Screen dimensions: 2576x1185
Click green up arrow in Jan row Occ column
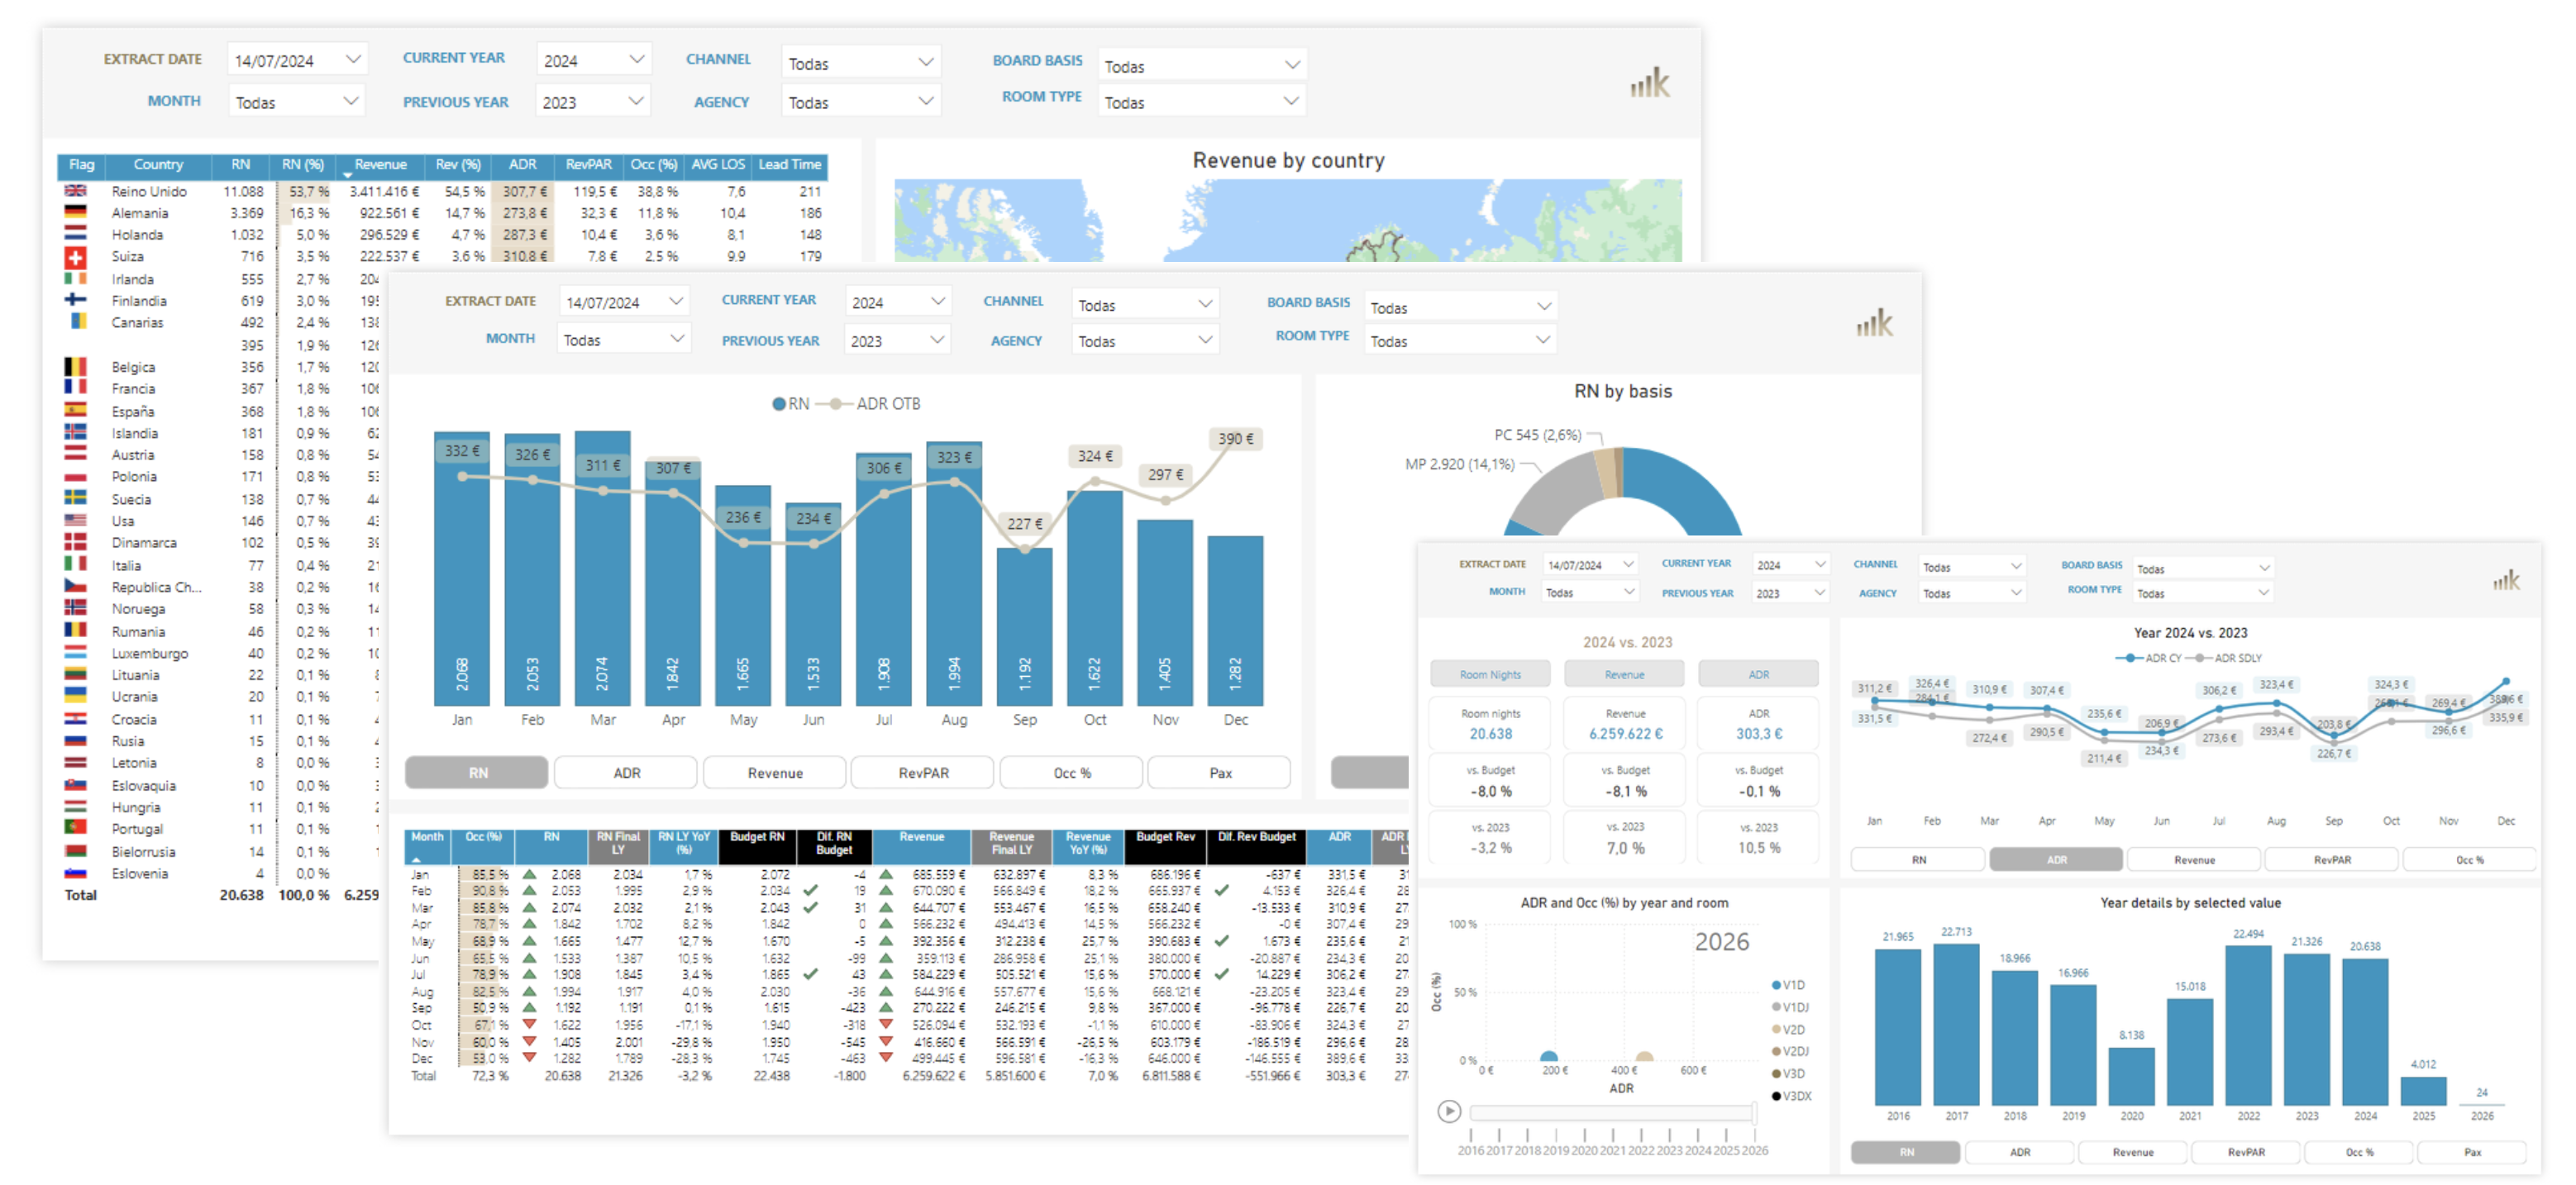coord(529,874)
